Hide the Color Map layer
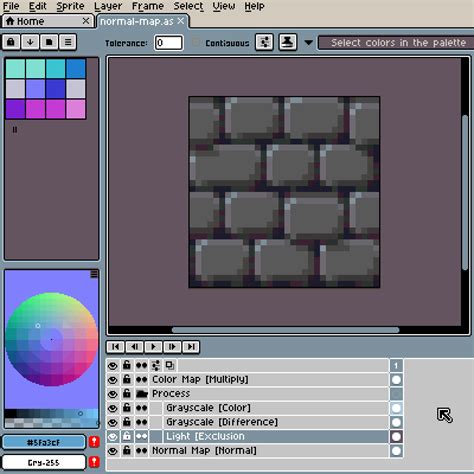The image size is (474, 474). (113, 380)
